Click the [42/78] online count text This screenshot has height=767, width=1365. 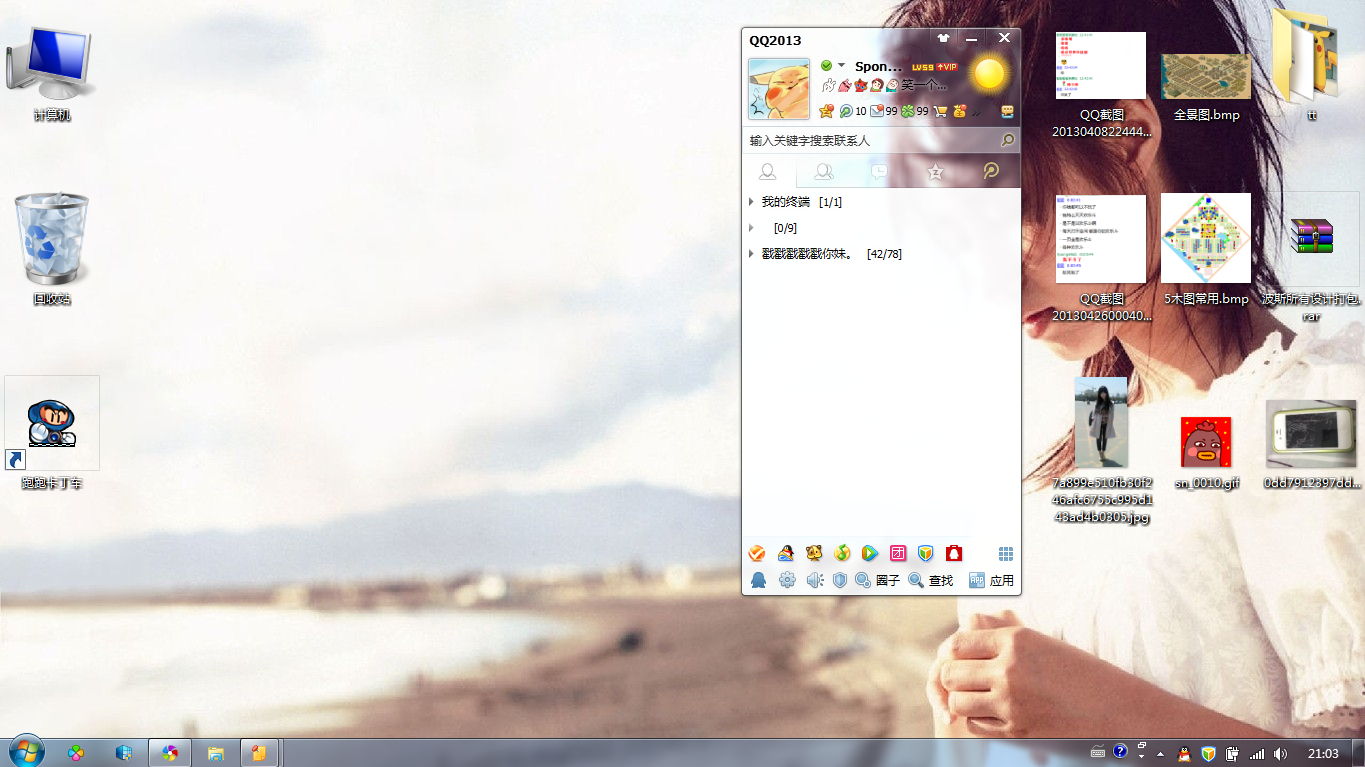point(884,254)
